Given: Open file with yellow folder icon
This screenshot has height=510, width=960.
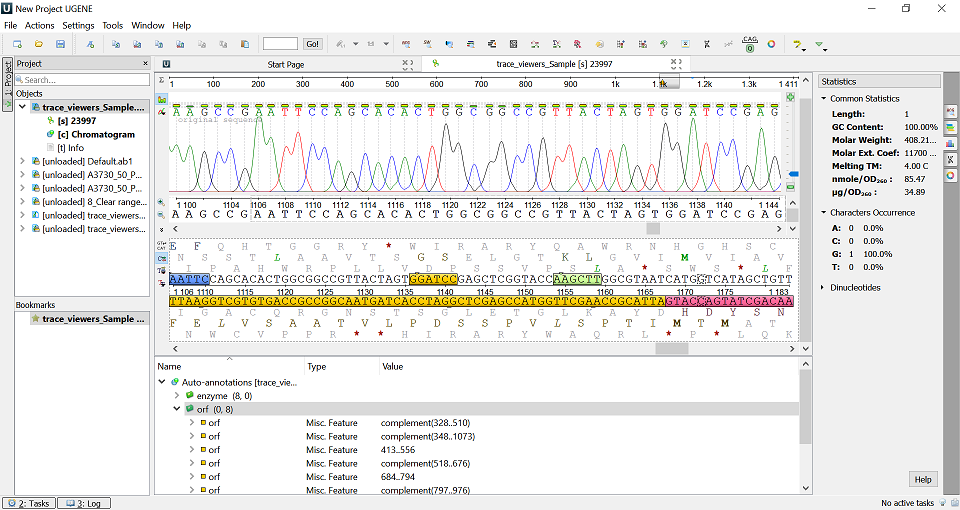Looking at the screenshot, I should [39, 44].
